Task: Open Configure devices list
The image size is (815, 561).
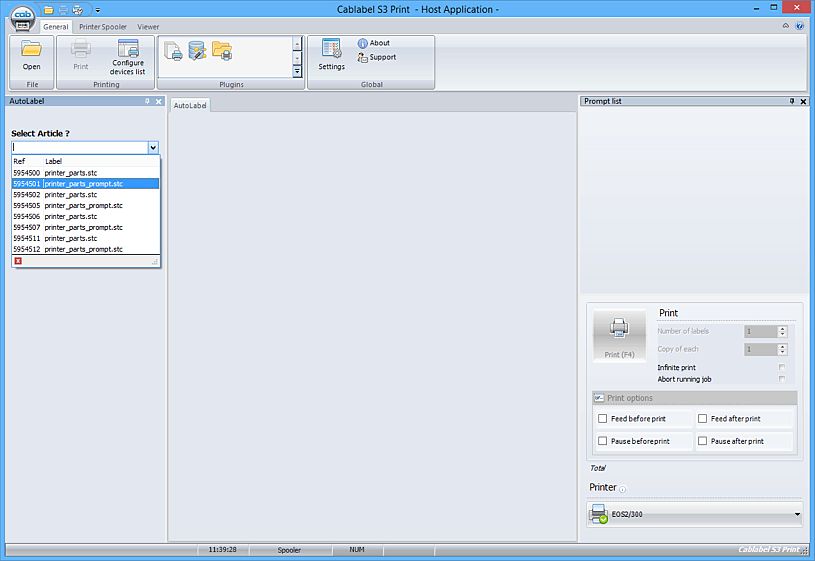Action: pos(127,57)
